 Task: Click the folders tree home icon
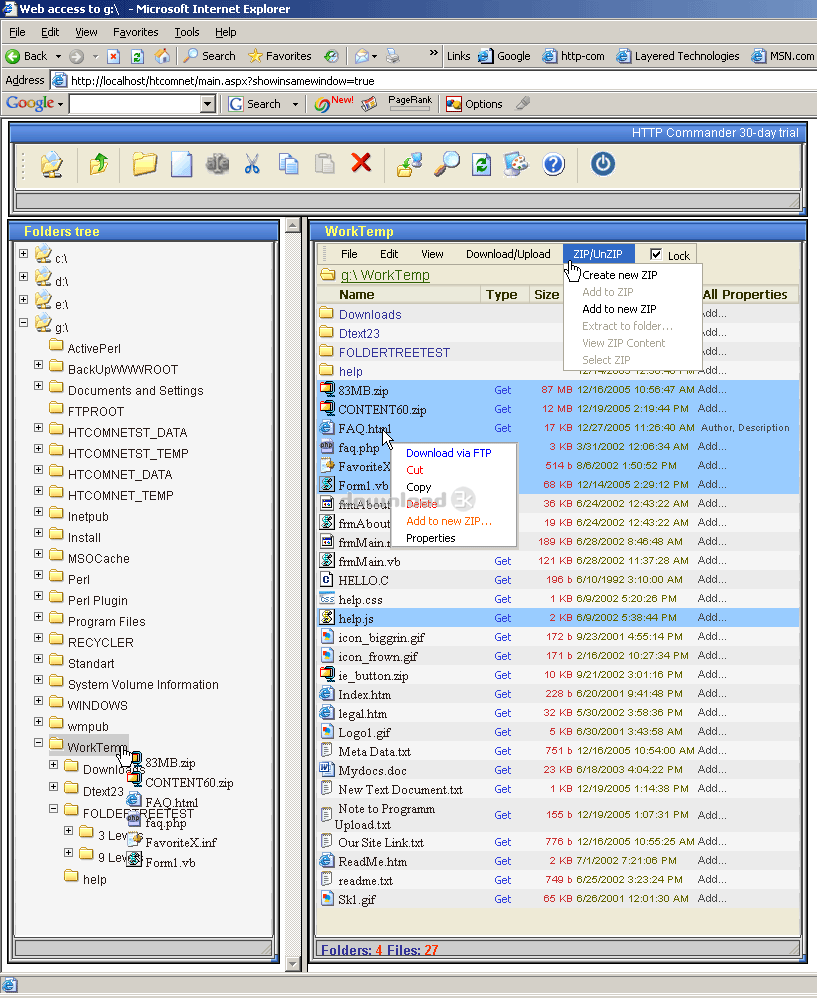click(52, 164)
